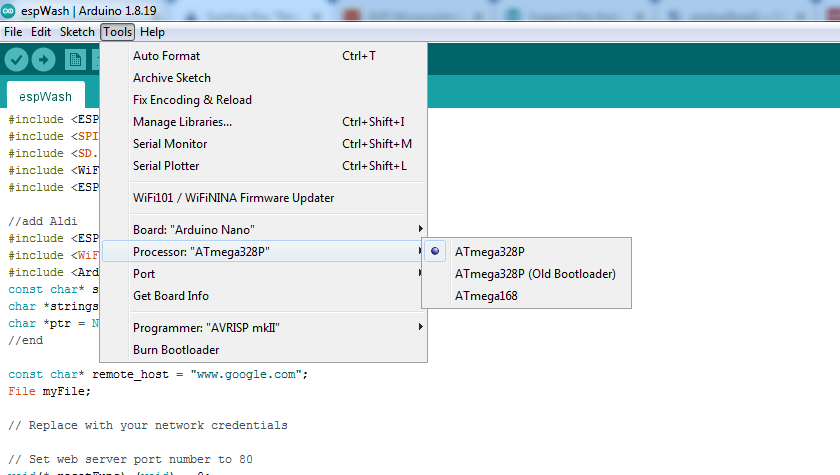
Task: Click the Verify sketch checkmark icon
Action: [x=16, y=60]
